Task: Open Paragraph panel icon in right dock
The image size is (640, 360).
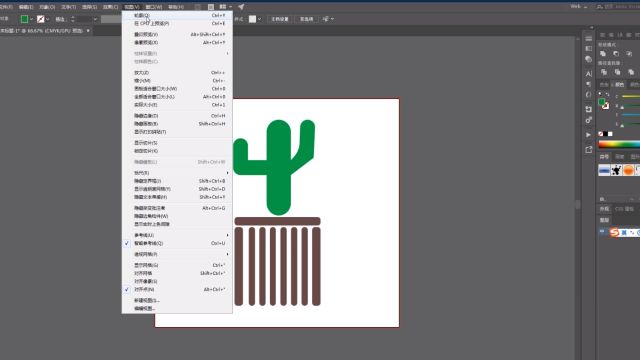Action: click(589, 84)
